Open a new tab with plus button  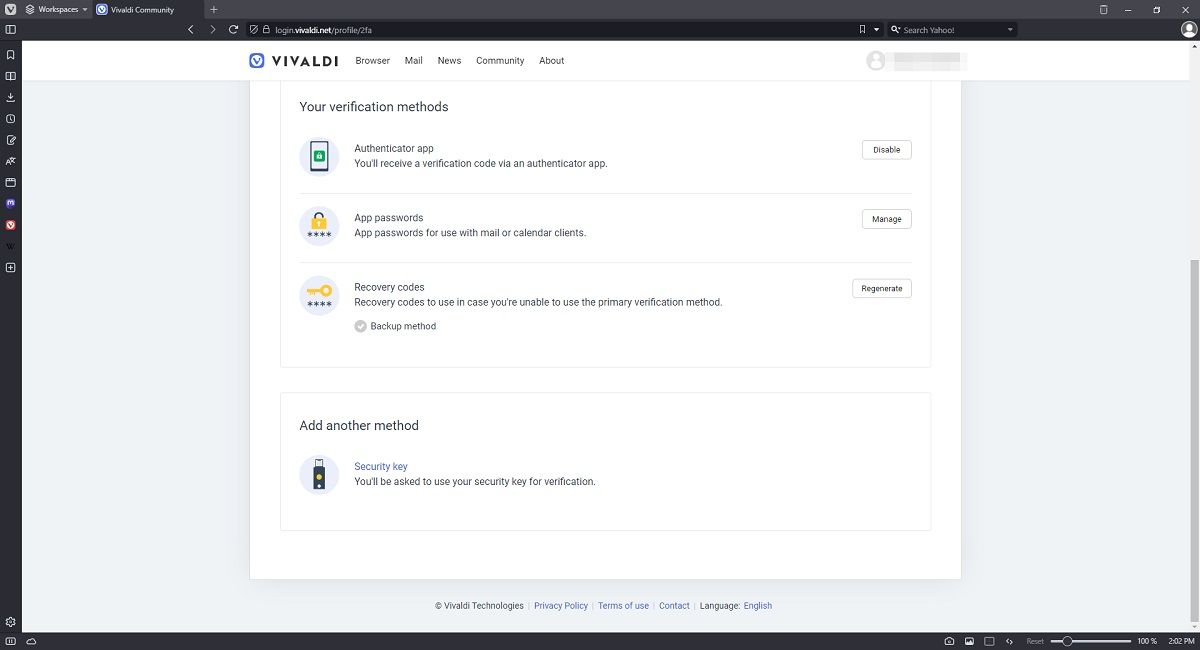213,9
